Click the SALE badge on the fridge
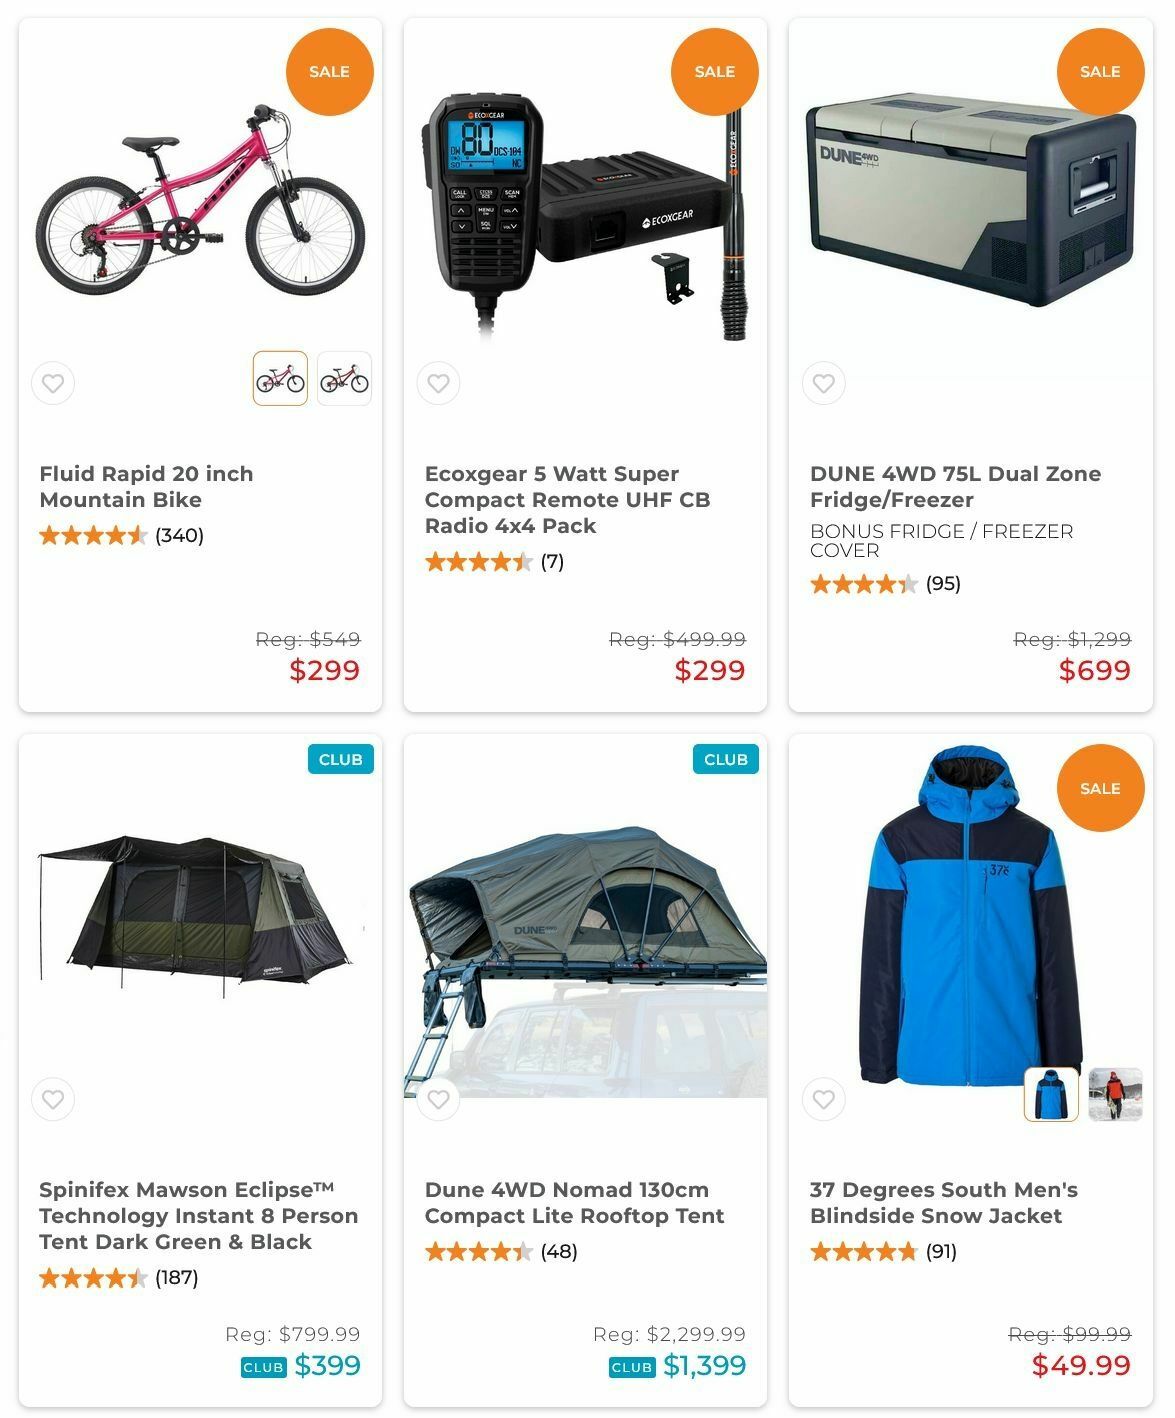Image resolution: width=1175 pixels, height=1418 pixels. (1100, 72)
